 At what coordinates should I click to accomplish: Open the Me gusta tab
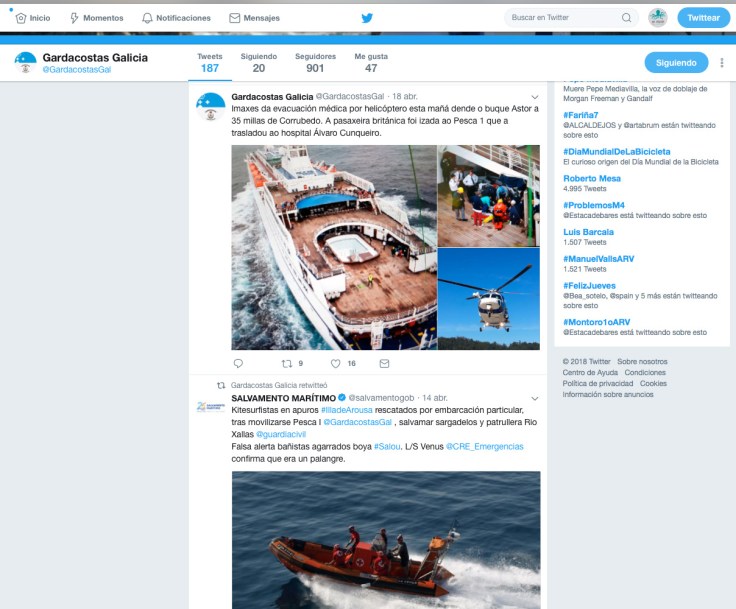(370, 63)
